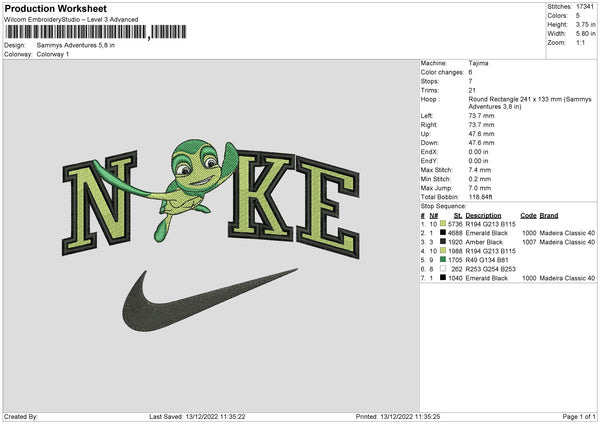Viewport: 600px width, 424px height.
Task: Click the letter N in the design
Action: [x=99, y=203]
